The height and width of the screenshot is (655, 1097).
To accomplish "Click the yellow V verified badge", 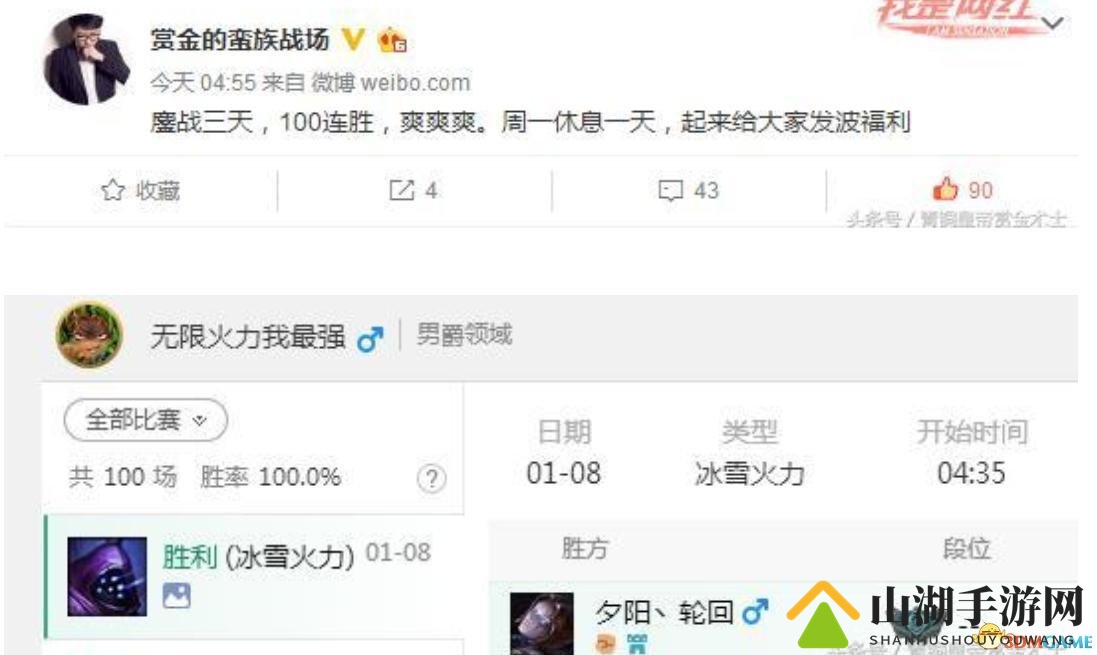I will point(353,39).
